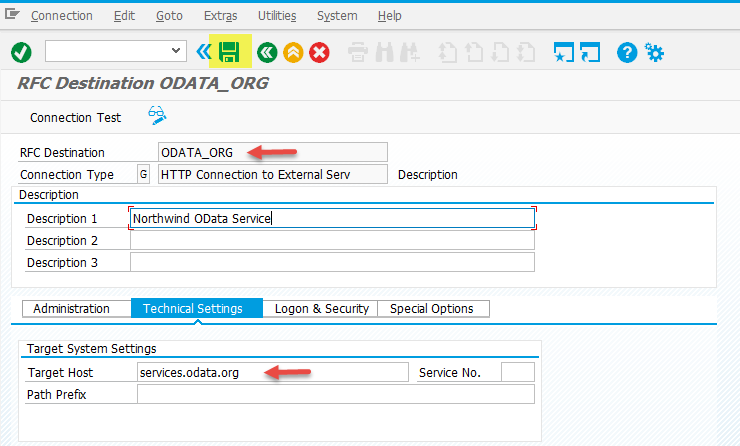Click the green Enter checkmark icon

[x=21, y=52]
